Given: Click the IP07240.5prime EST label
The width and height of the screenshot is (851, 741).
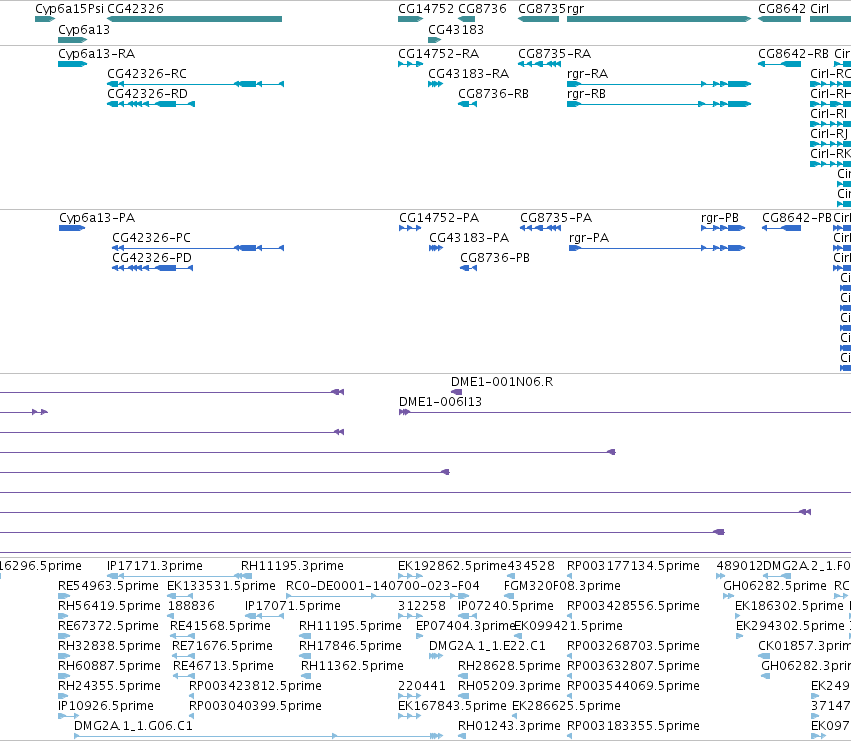Looking at the screenshot, I should 506,606.
